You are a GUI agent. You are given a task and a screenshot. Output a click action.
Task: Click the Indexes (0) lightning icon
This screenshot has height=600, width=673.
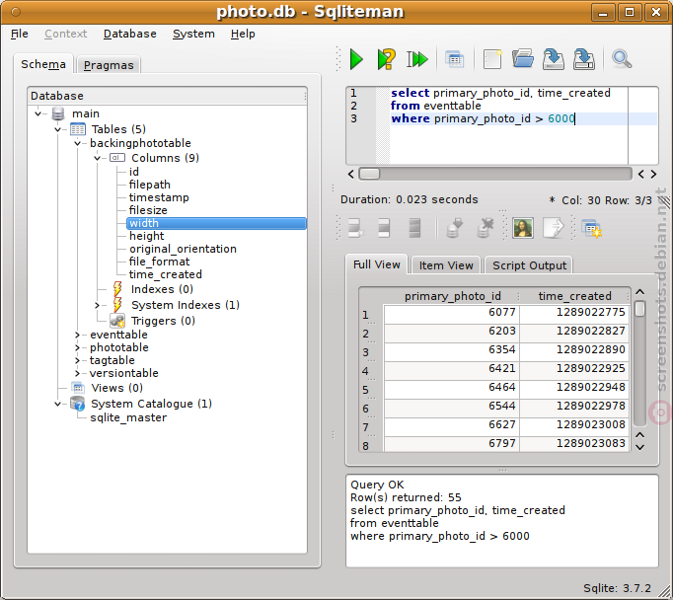pyautogui.click(x=117, y=289)
